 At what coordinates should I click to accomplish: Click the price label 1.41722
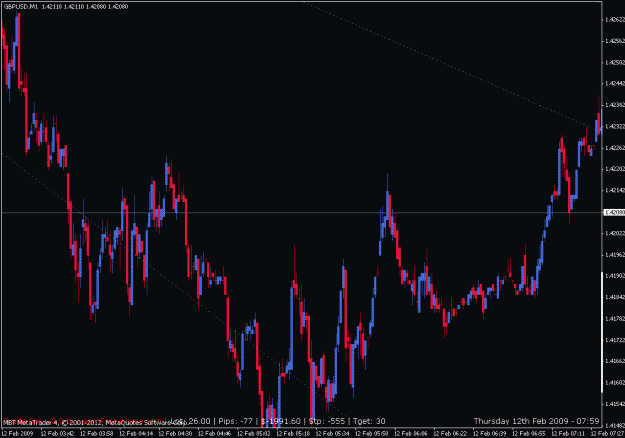[x=615, y=340]
